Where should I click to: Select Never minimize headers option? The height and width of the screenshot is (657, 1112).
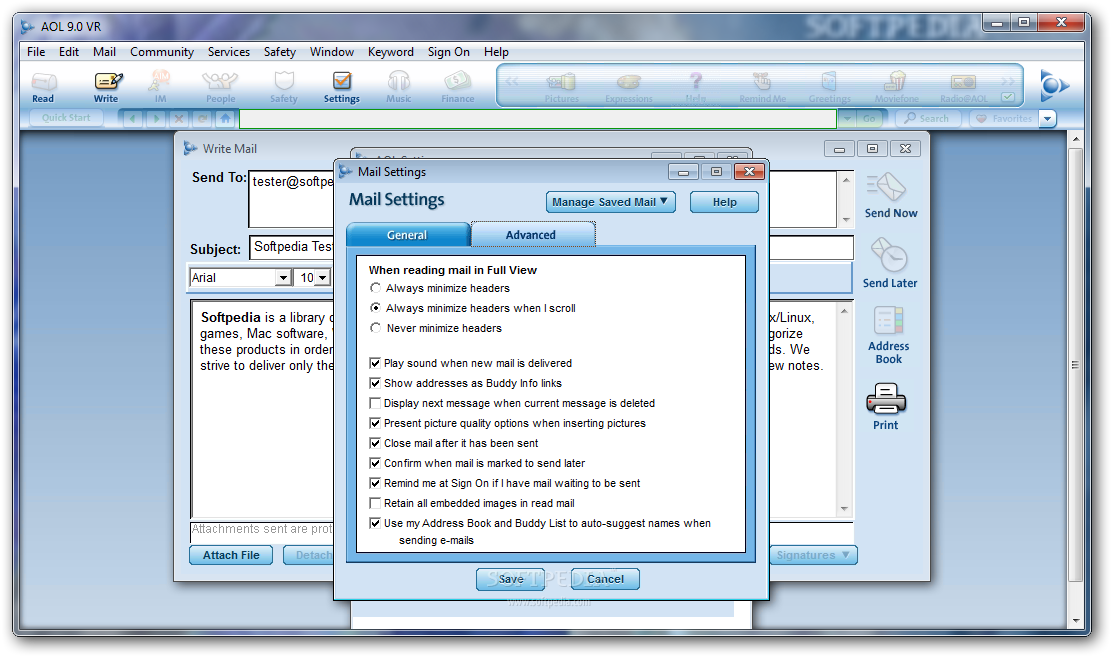pos(375,328)
